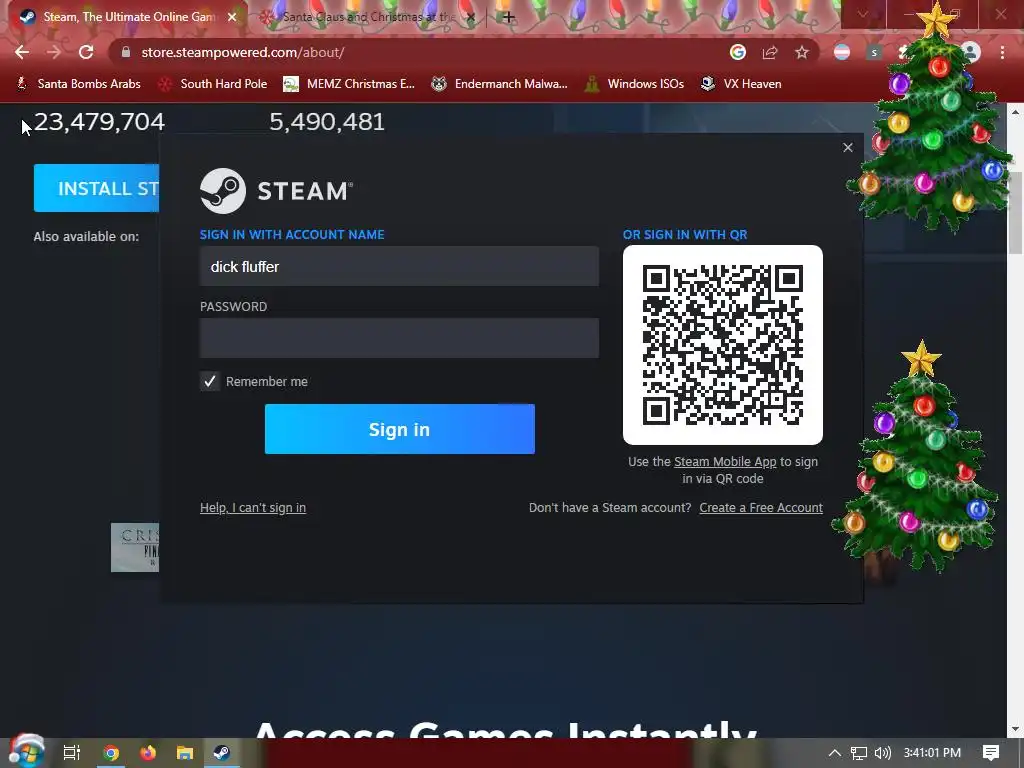Bookmark this page with star icon
The height and width of the screenshot is (768, 1024).
[802, 52]
